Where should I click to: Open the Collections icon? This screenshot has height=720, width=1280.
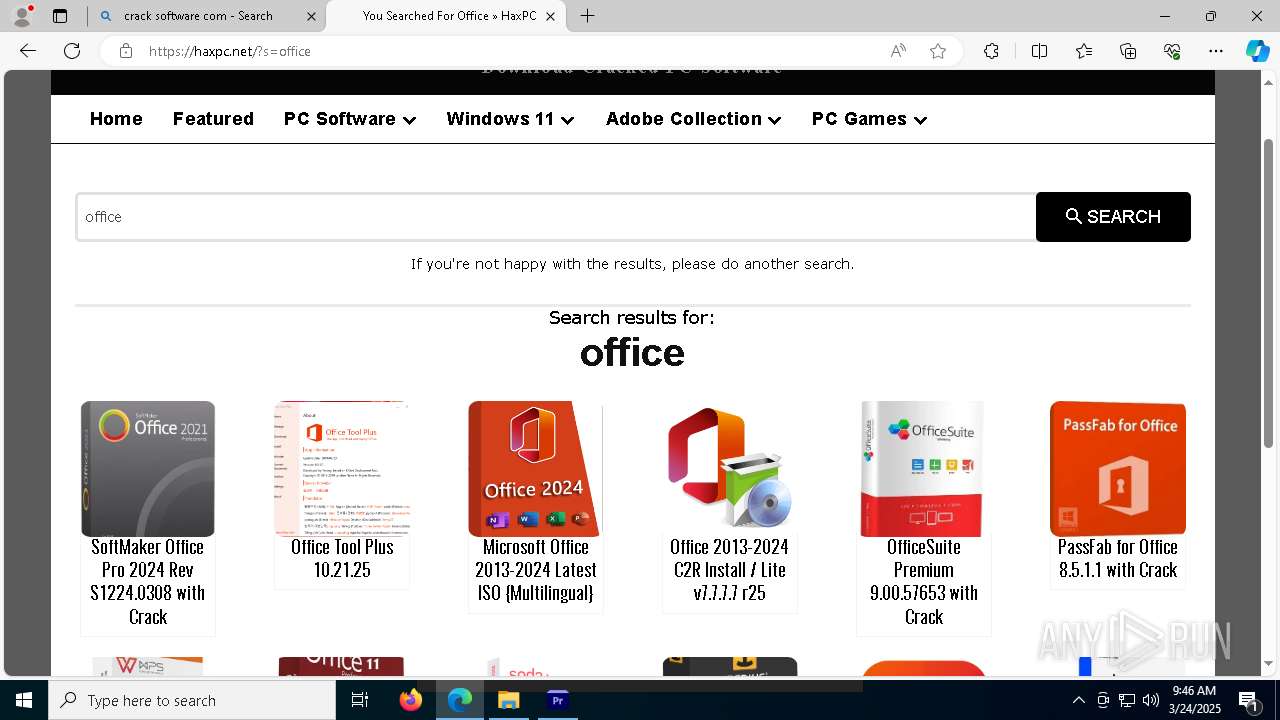tap(1128, 51)
